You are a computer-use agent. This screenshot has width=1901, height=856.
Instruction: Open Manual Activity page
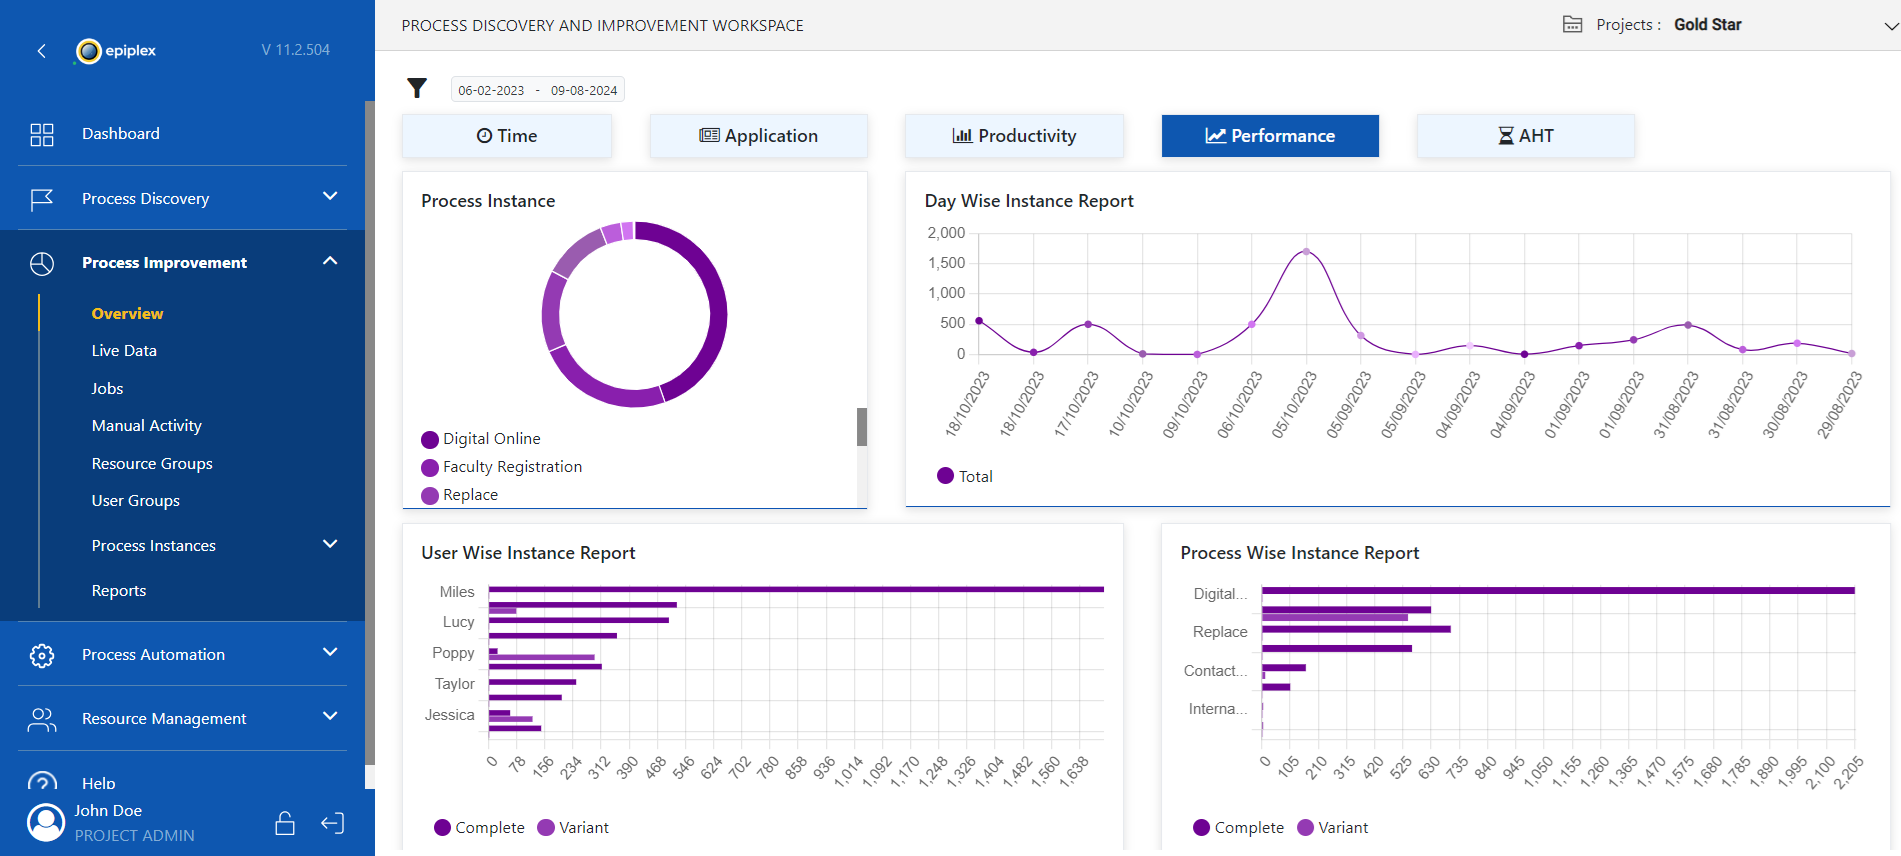(x=146, y=426)
